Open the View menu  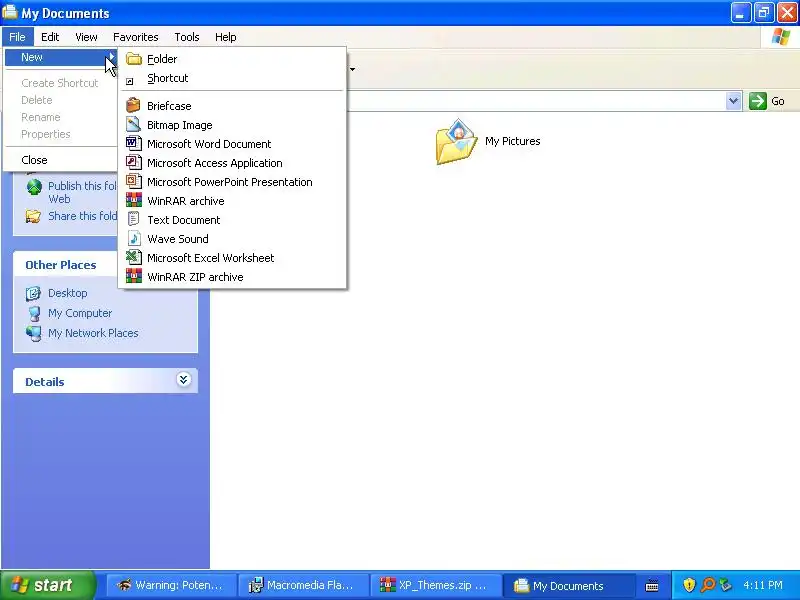click(x=86, y=37)
